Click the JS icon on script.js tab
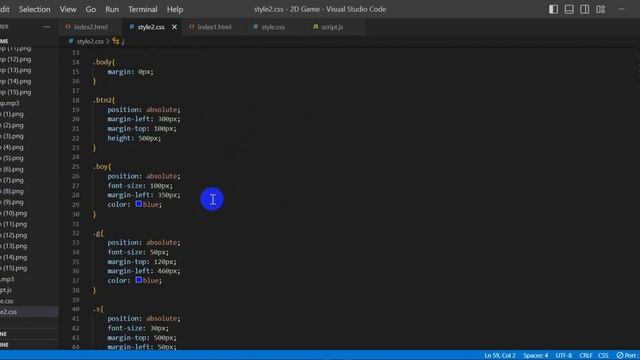This screenshot has height=360, width=640. point(316,27)
